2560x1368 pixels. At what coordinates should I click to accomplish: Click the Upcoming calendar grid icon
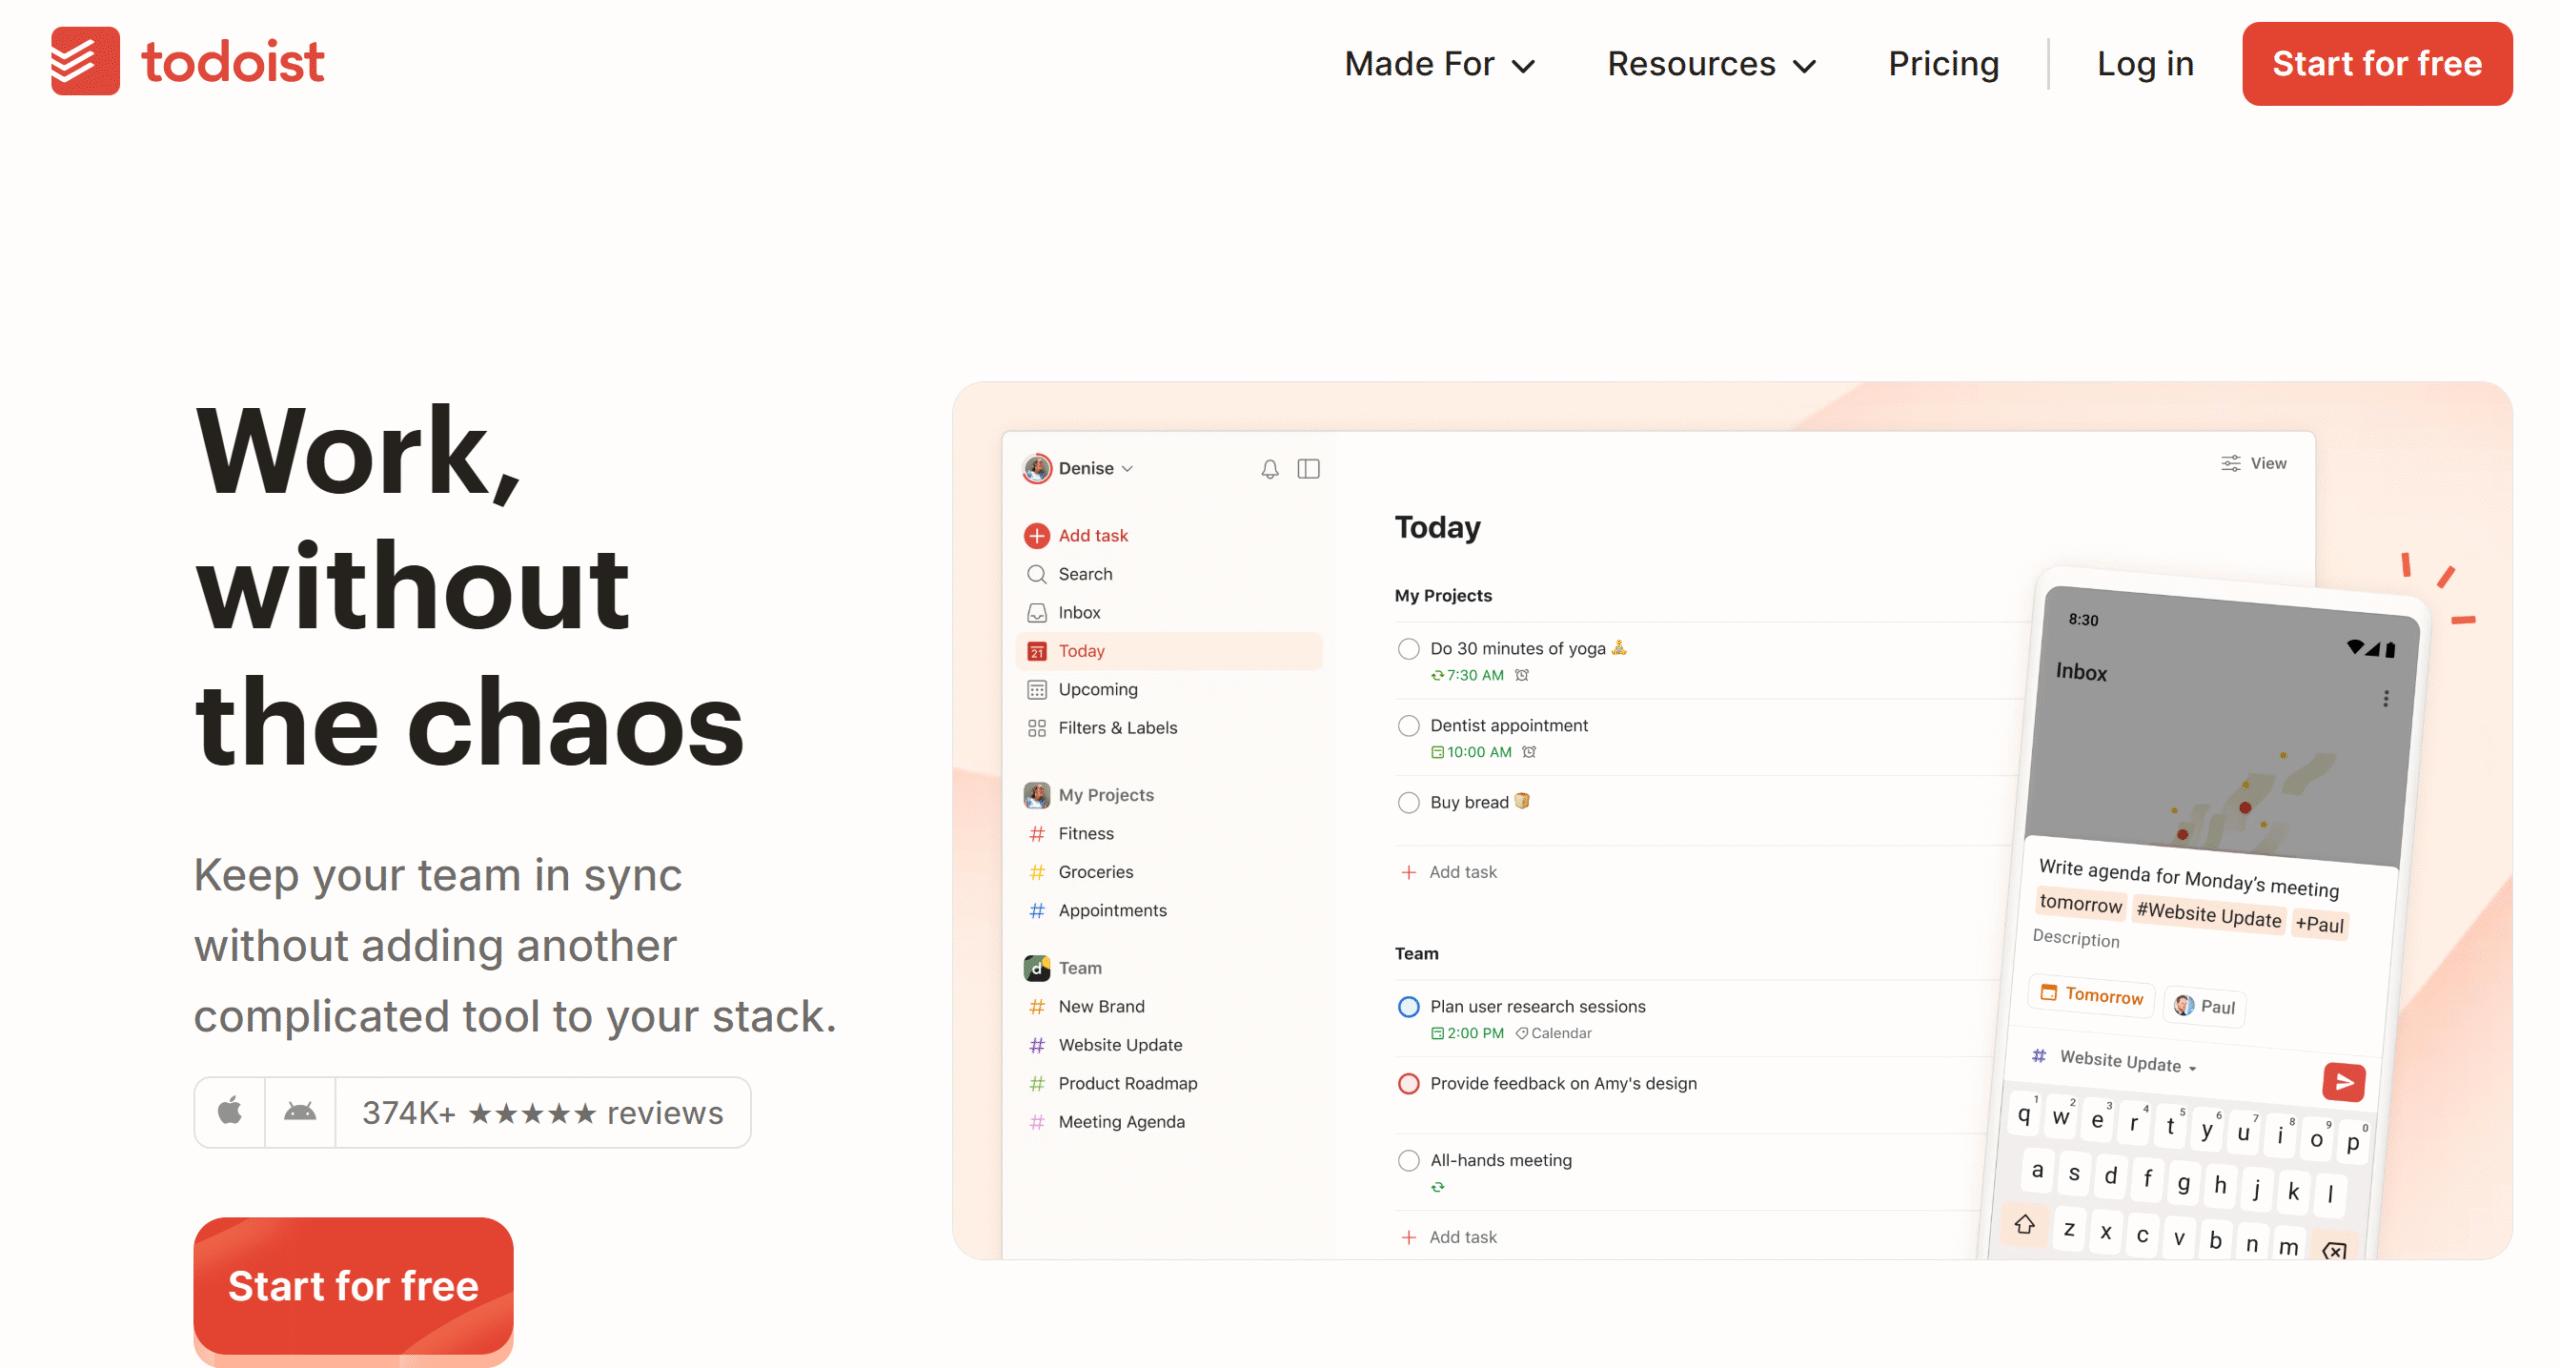(1037, 689)
